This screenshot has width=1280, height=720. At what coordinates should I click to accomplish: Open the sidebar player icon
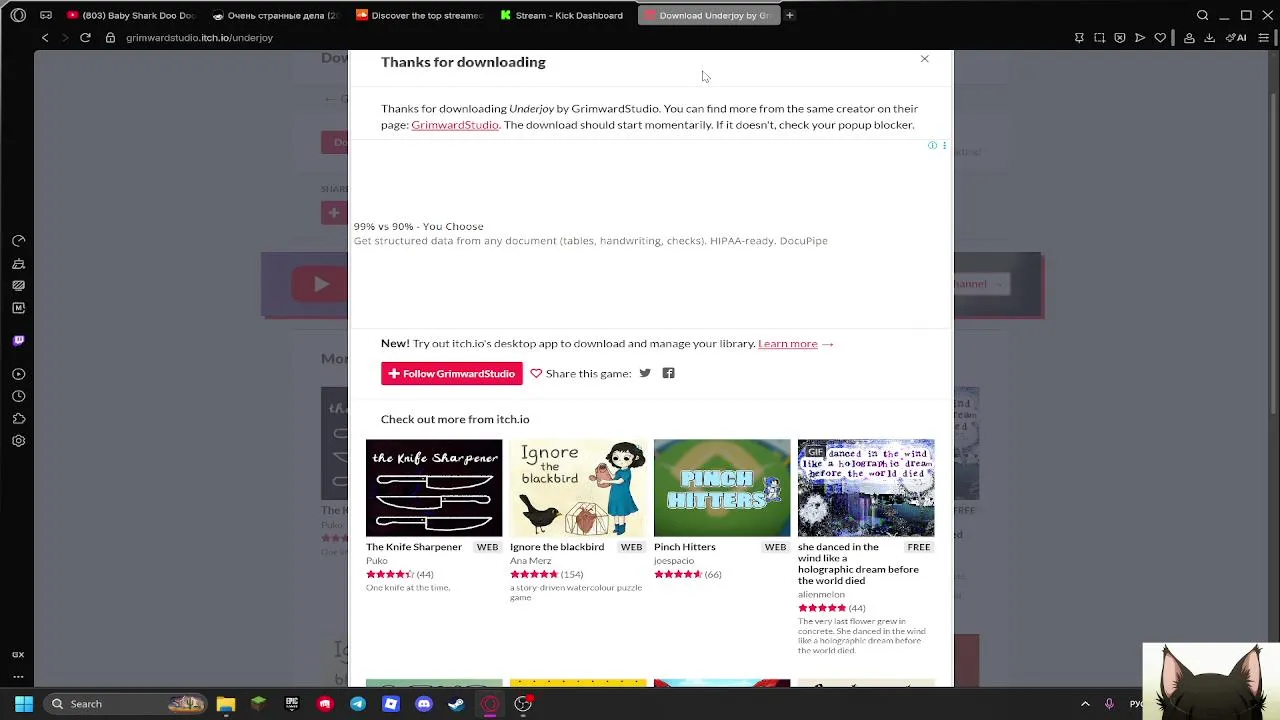(x=18, y=374)
